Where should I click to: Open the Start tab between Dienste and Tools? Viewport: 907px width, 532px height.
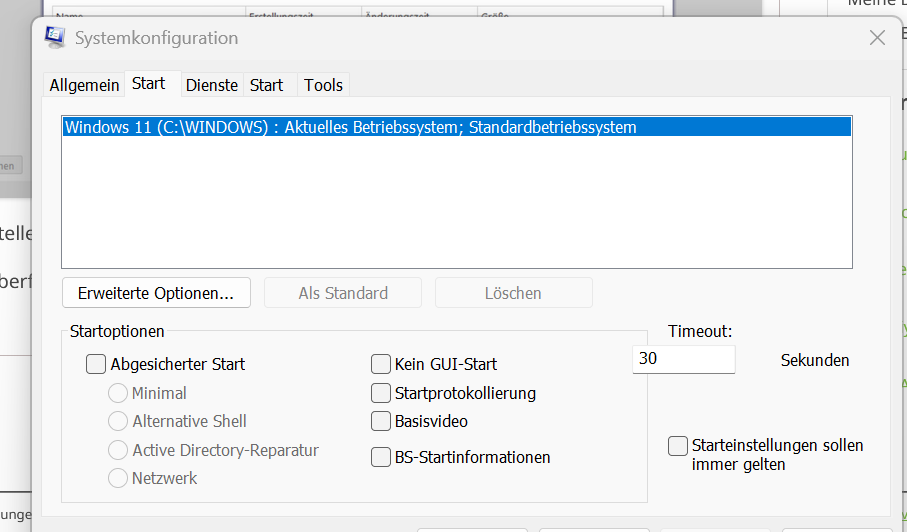click(267, 85)
